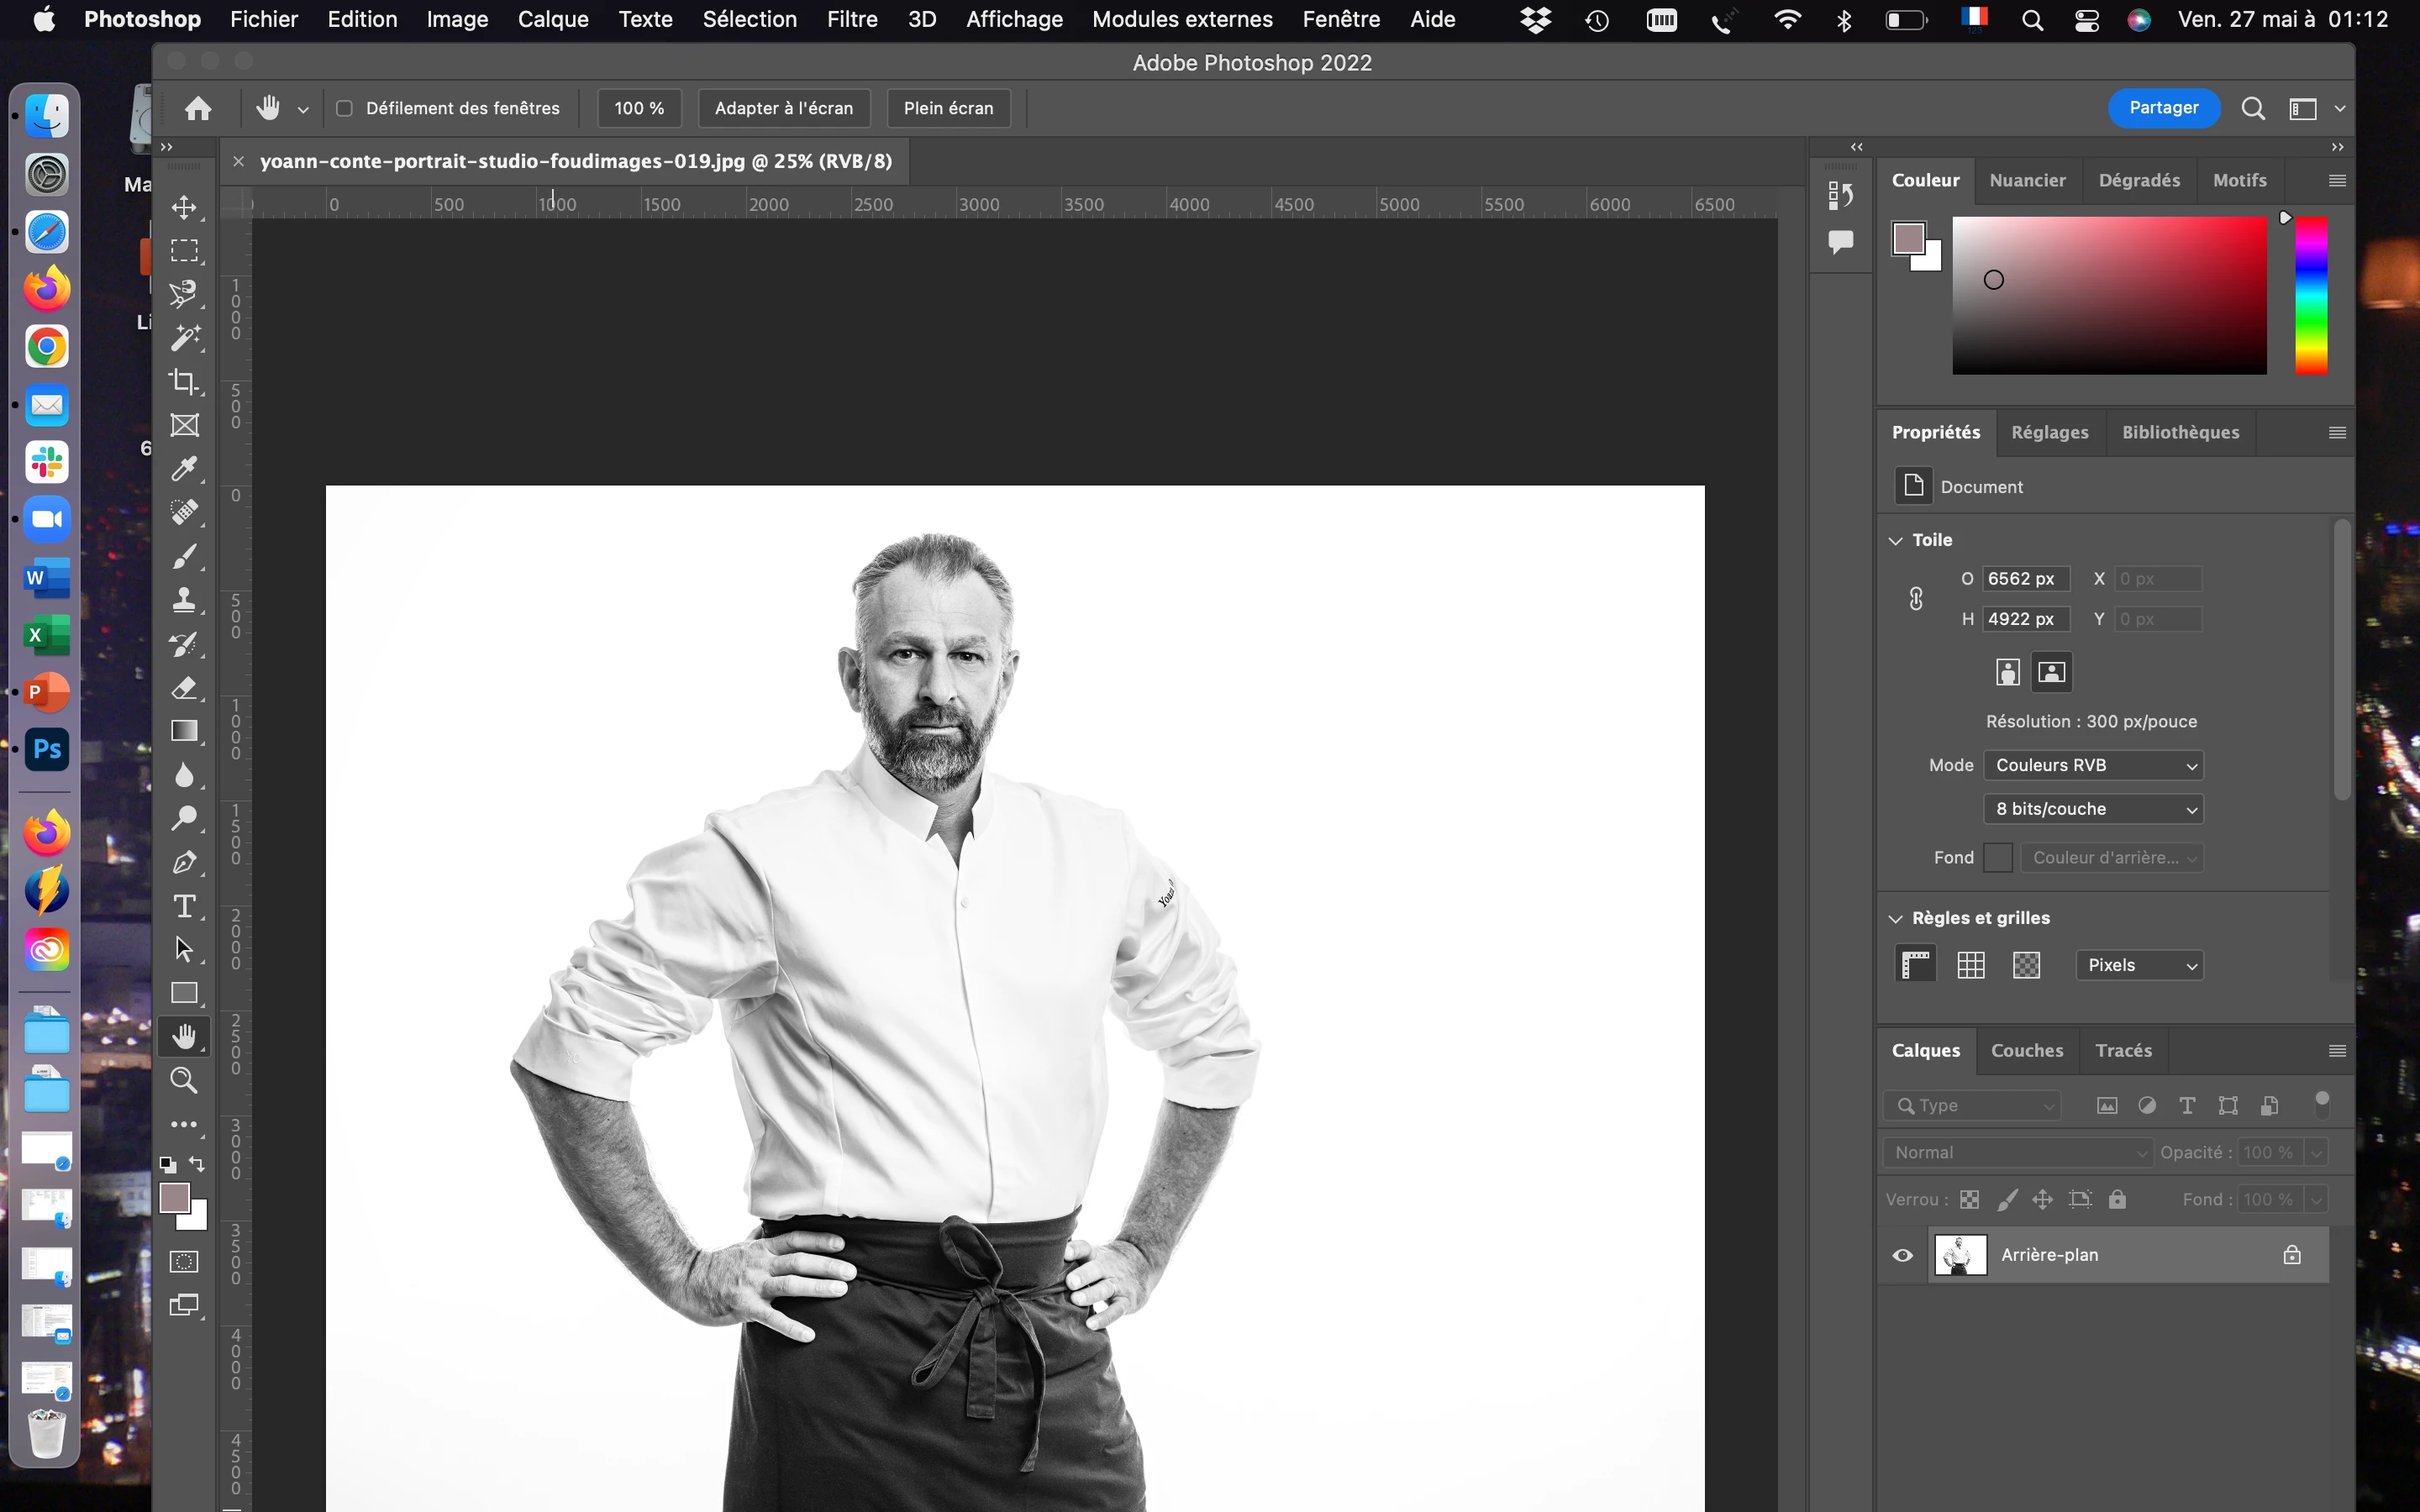Click the Partager button
Viewport: 2420px width, 1512px height.
click(2163, 108)
